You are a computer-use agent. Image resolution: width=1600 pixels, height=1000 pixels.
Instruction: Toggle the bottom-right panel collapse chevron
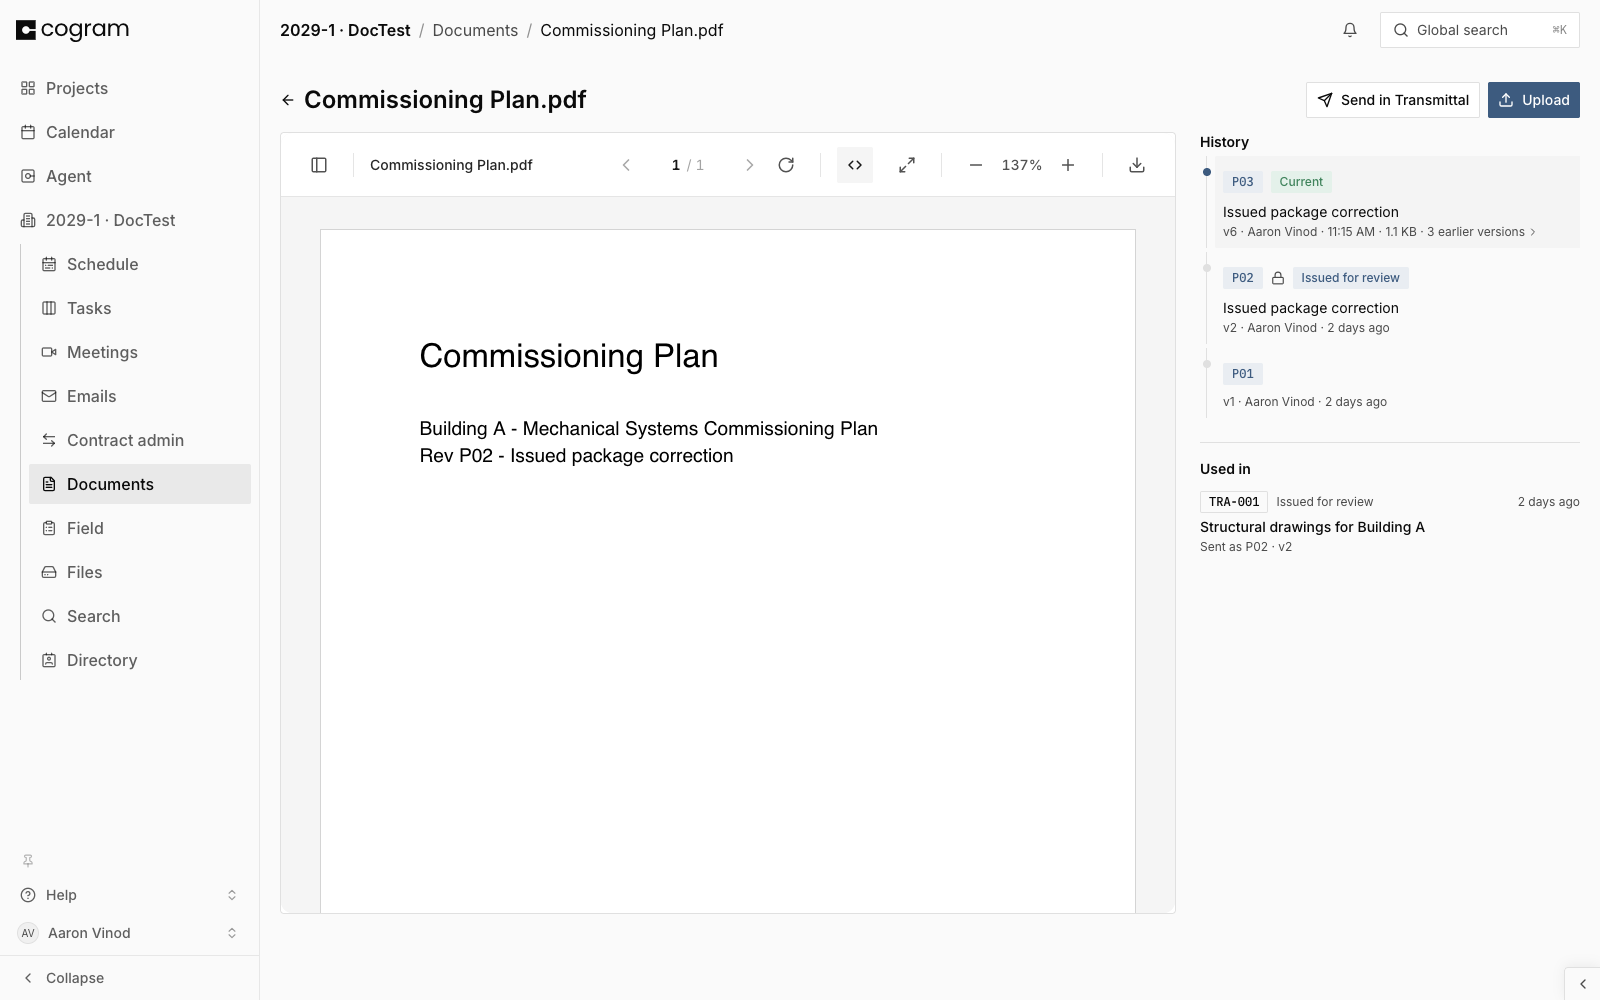click(1582, 984)
